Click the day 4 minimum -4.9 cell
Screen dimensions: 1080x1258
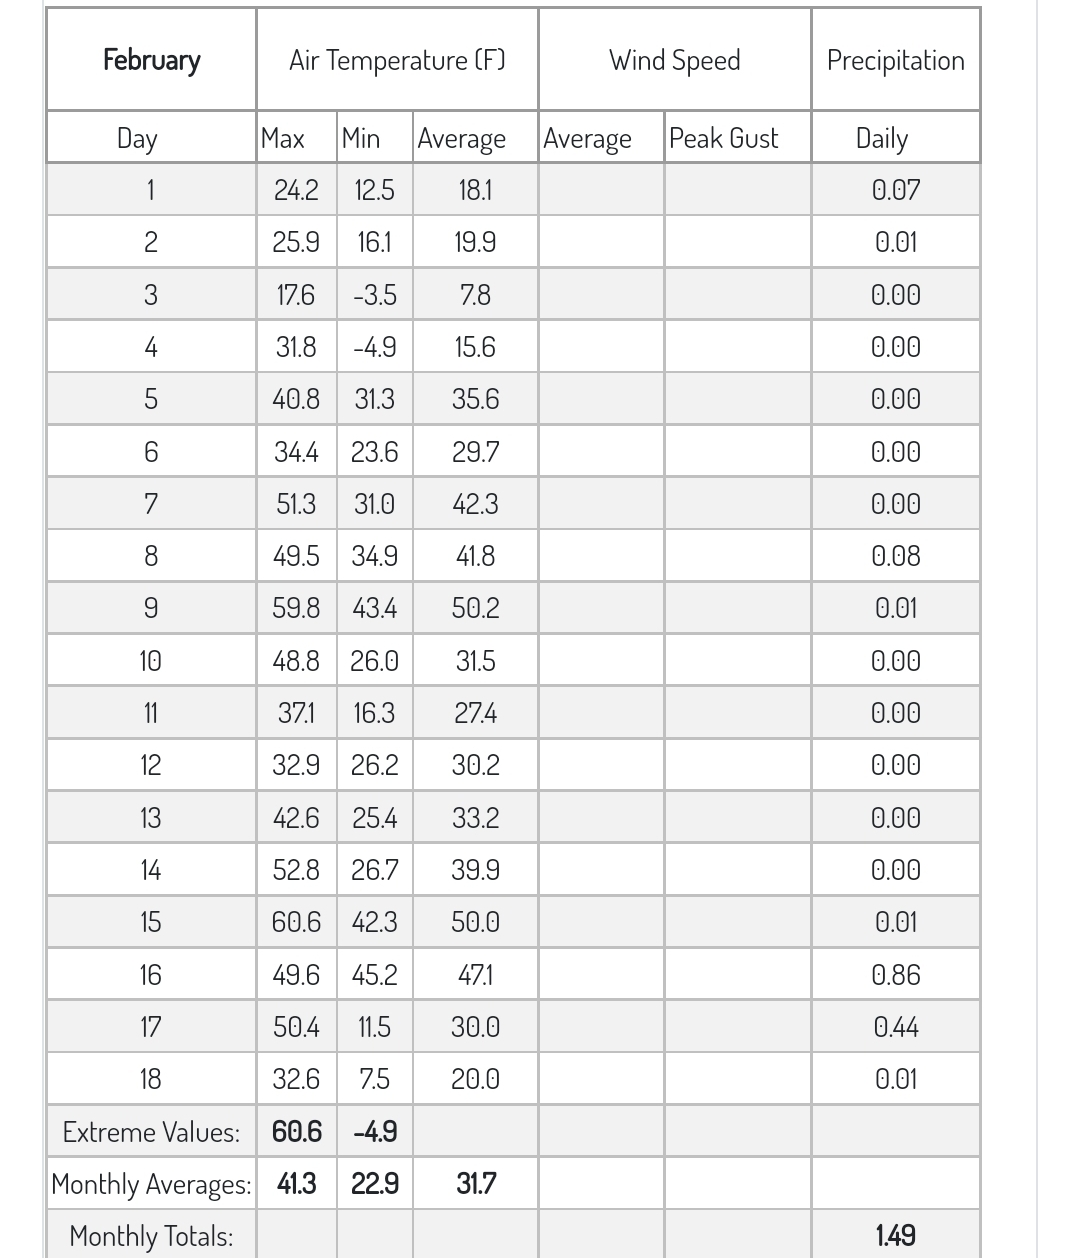(x=375, y=347)
